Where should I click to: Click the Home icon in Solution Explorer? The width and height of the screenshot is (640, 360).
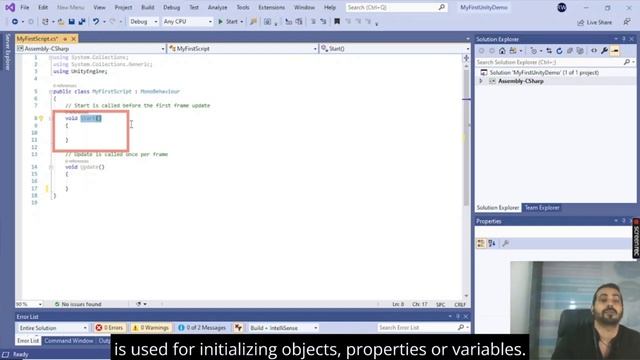click(x=502, y=51)
